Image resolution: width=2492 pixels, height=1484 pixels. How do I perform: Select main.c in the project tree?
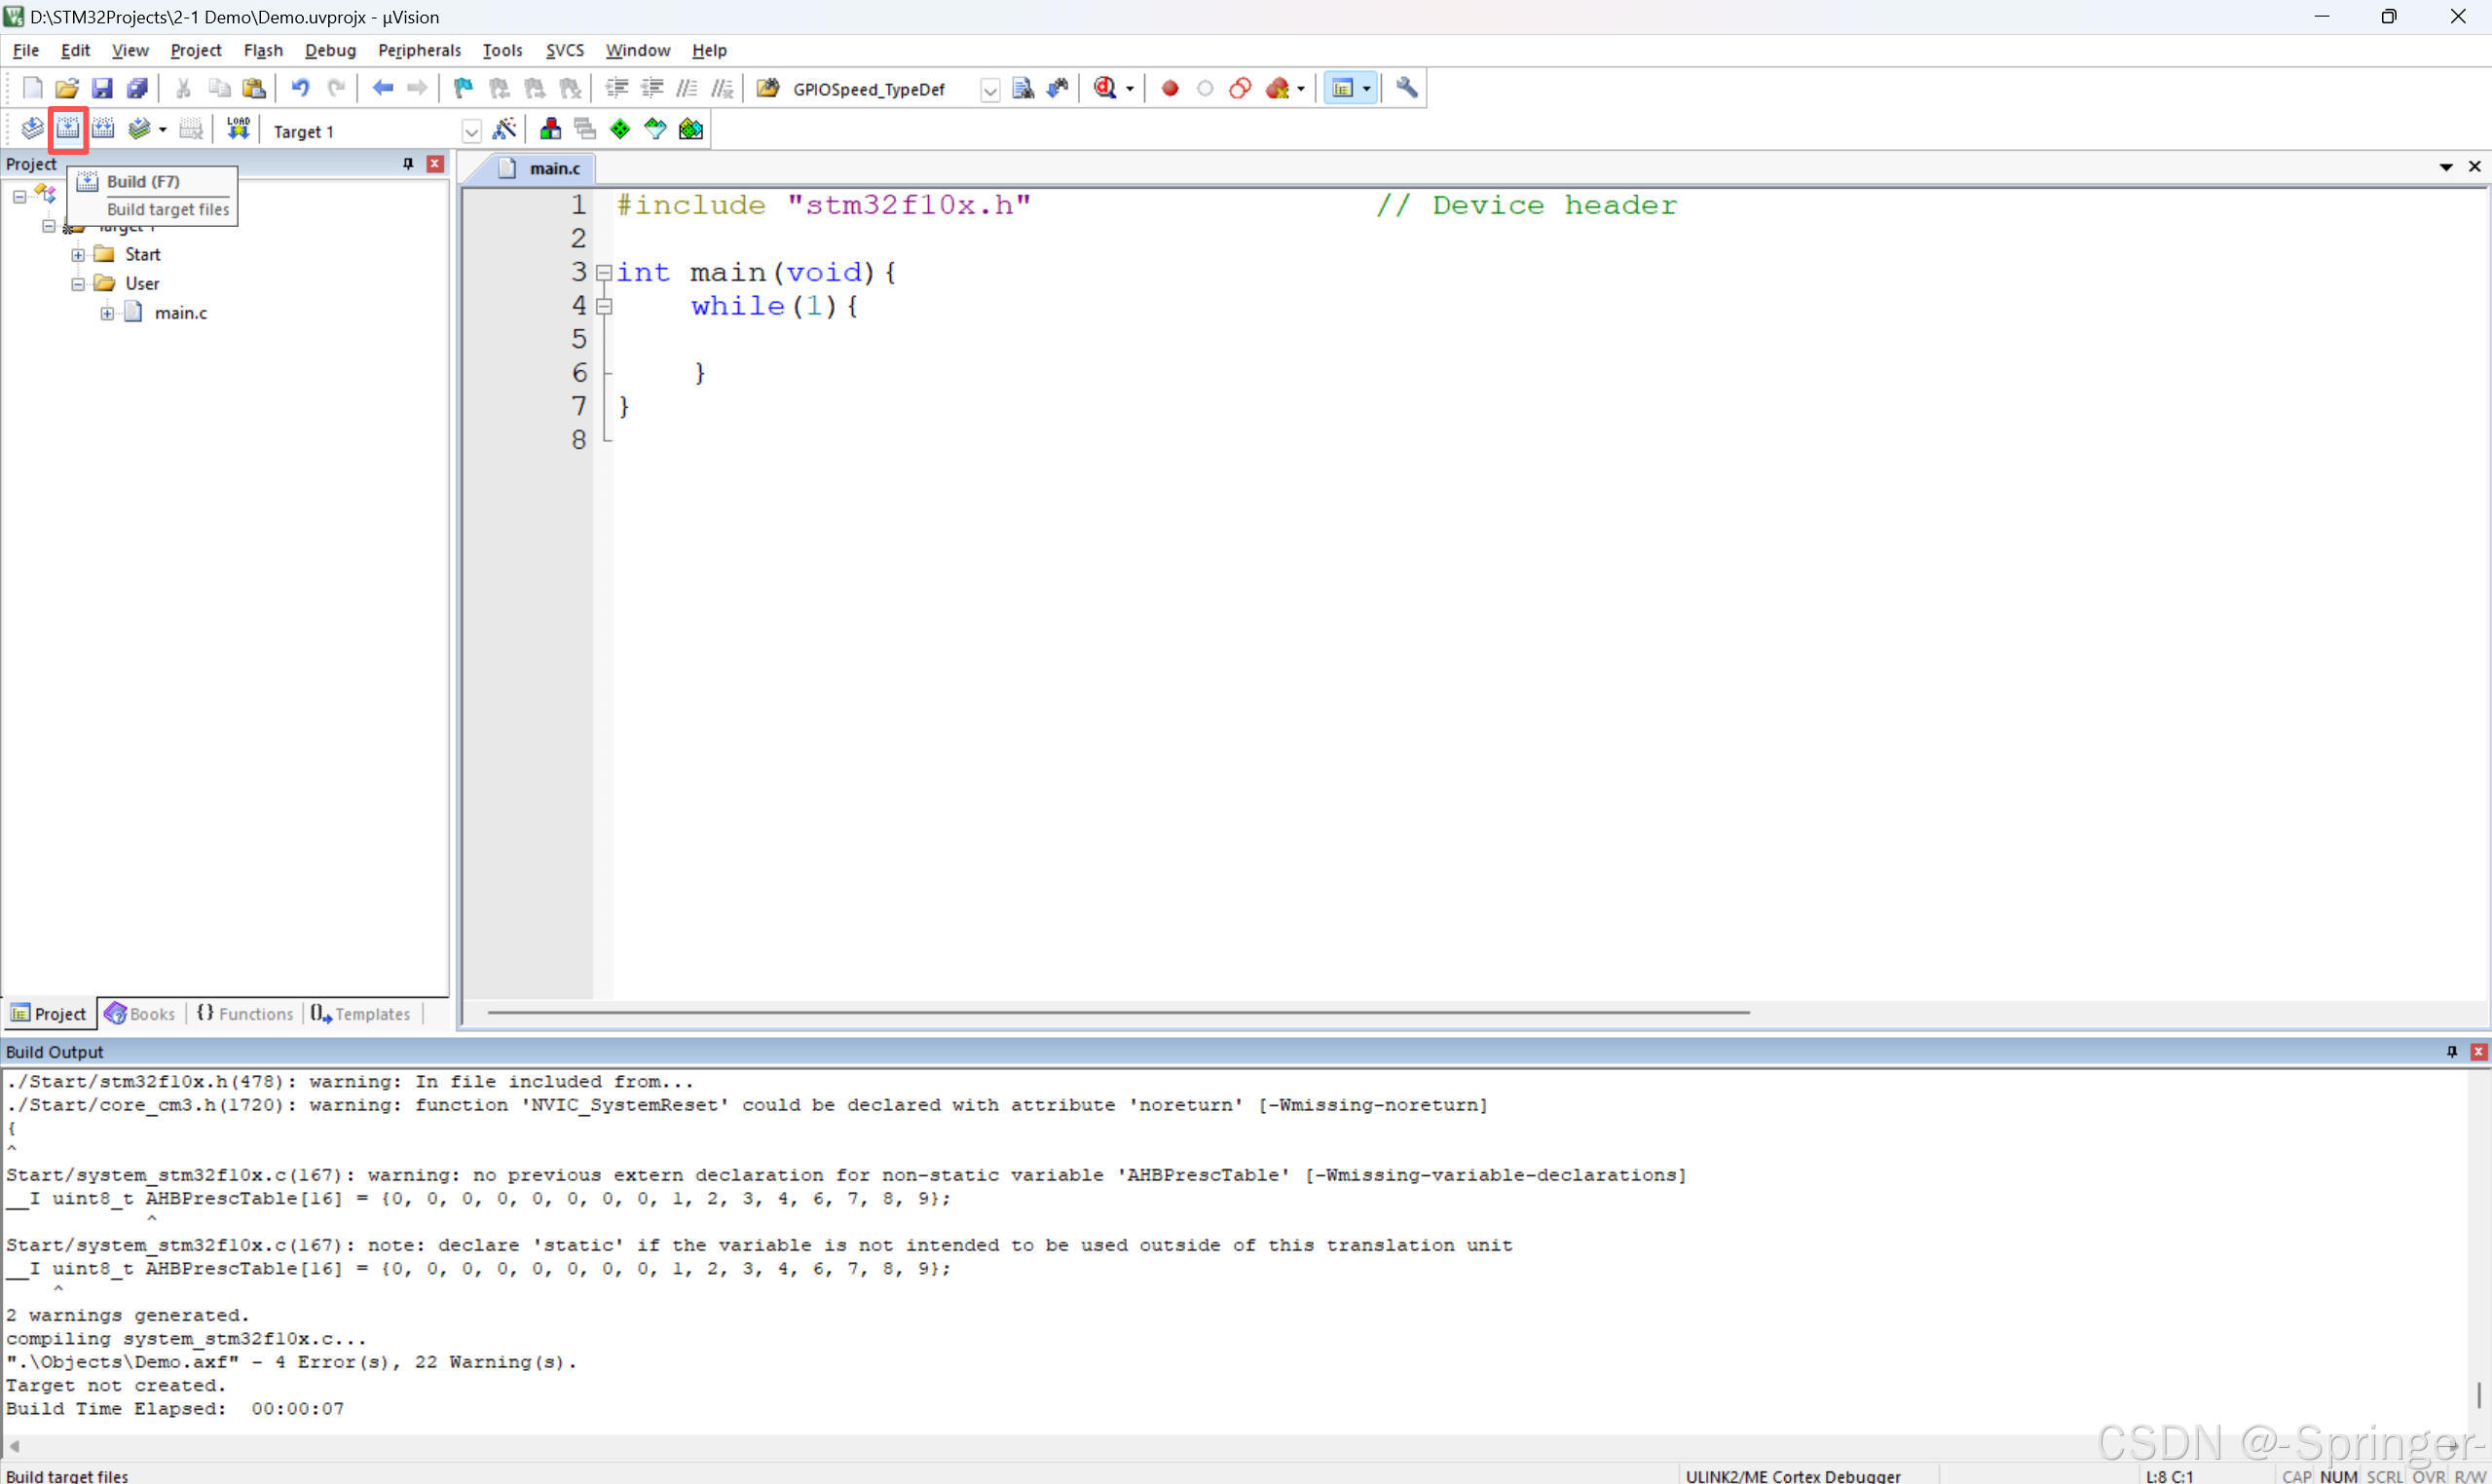click(x=181, y=313)
